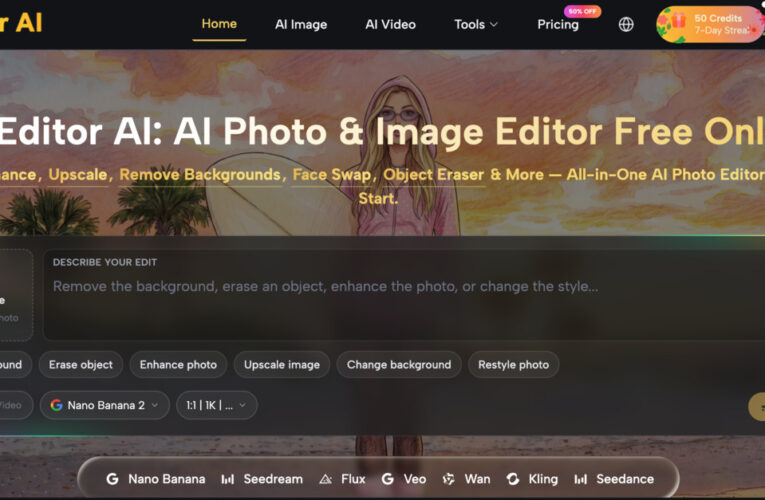
Task: Open the Pricing page
Action: tap(558, 24)
